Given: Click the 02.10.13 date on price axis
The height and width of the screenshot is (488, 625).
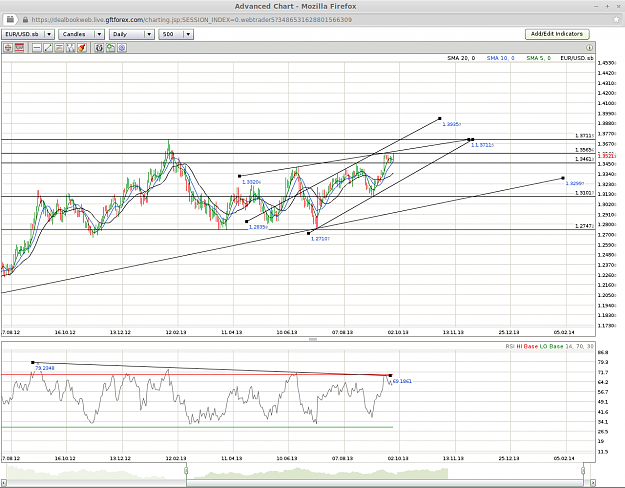Looking at the screenshot, I should (398, 332).
